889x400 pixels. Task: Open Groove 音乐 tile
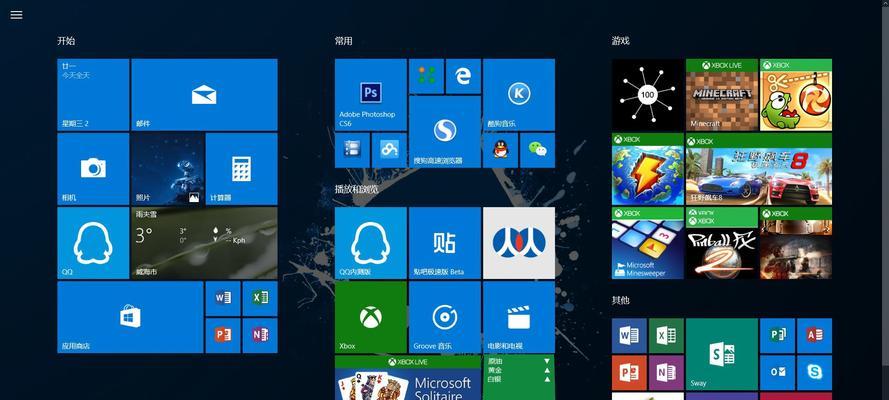(445, 317)
